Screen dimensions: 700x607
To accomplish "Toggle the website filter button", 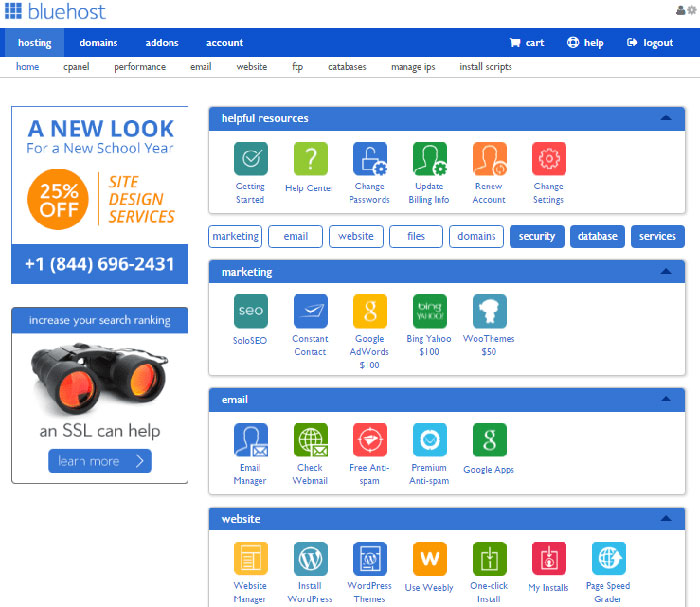I will [x=356, y=236].
